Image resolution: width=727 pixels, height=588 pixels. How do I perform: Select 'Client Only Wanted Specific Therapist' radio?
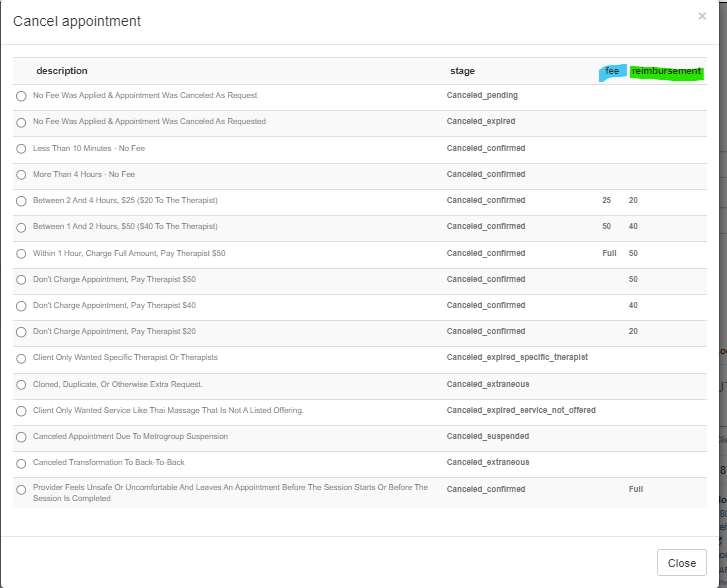(21, 358)
